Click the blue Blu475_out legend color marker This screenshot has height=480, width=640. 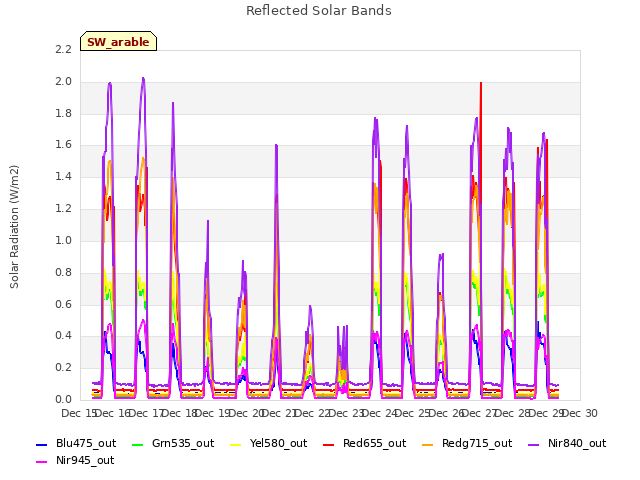(42, 444)
